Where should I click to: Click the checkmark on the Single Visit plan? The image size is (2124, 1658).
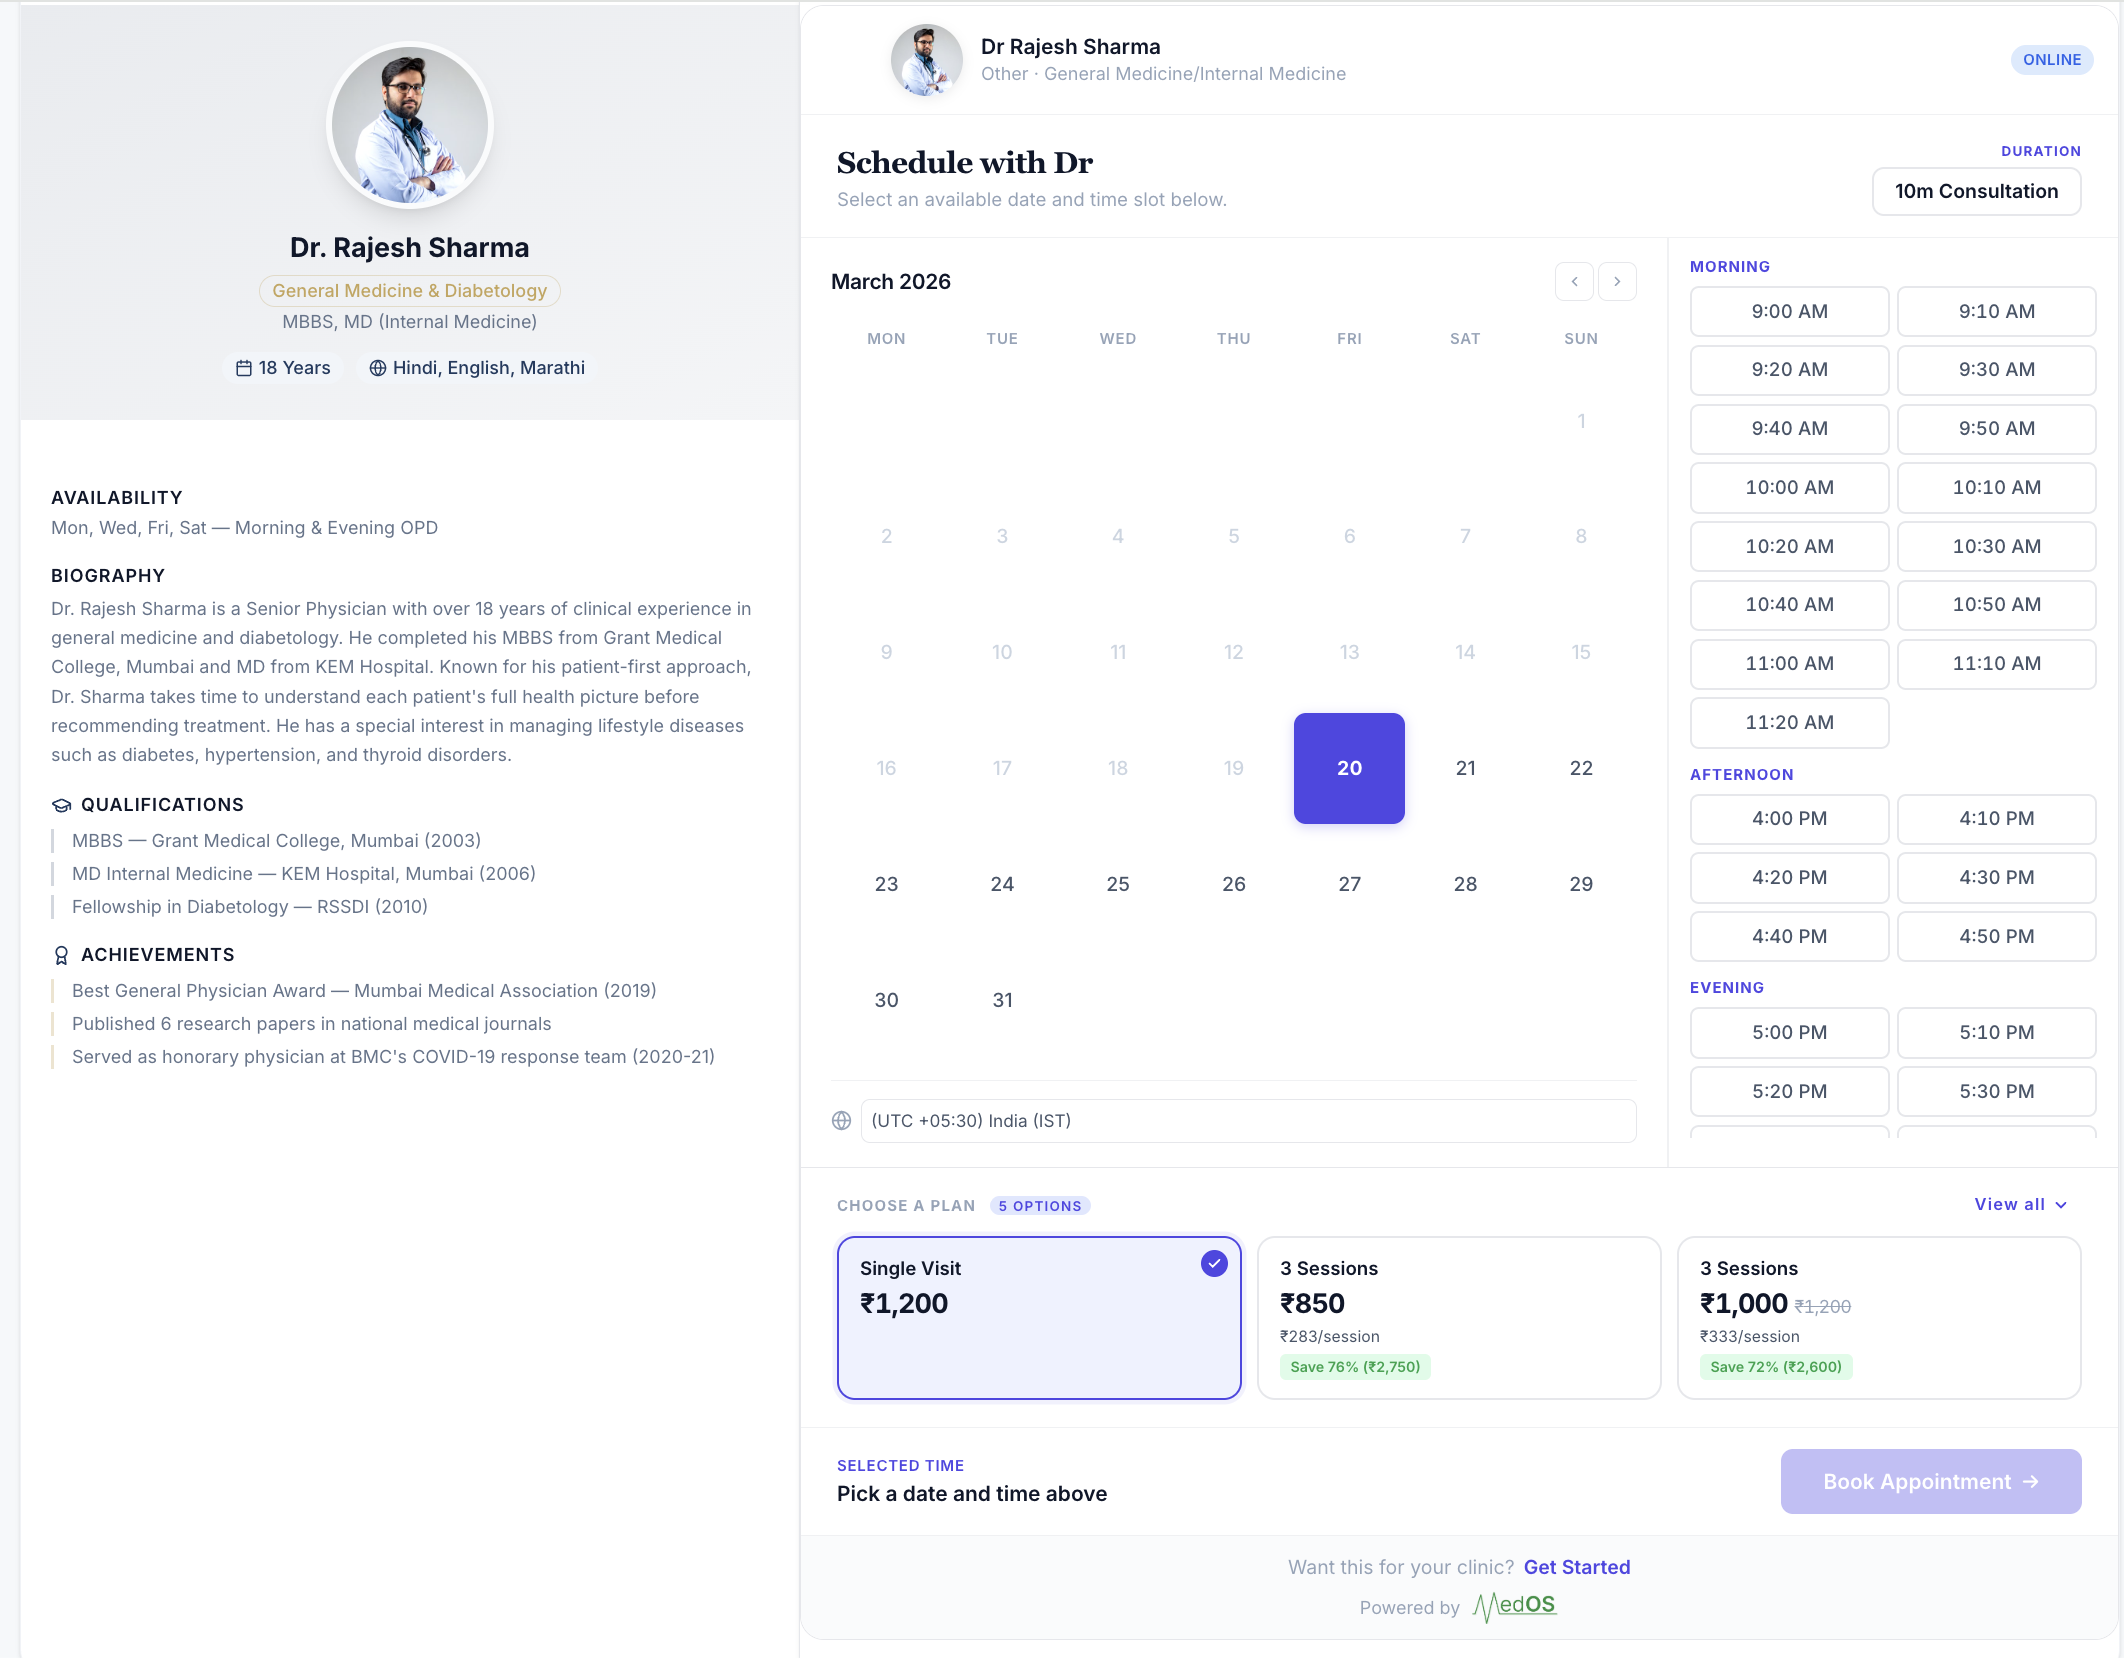(x=1213, y=1263)
